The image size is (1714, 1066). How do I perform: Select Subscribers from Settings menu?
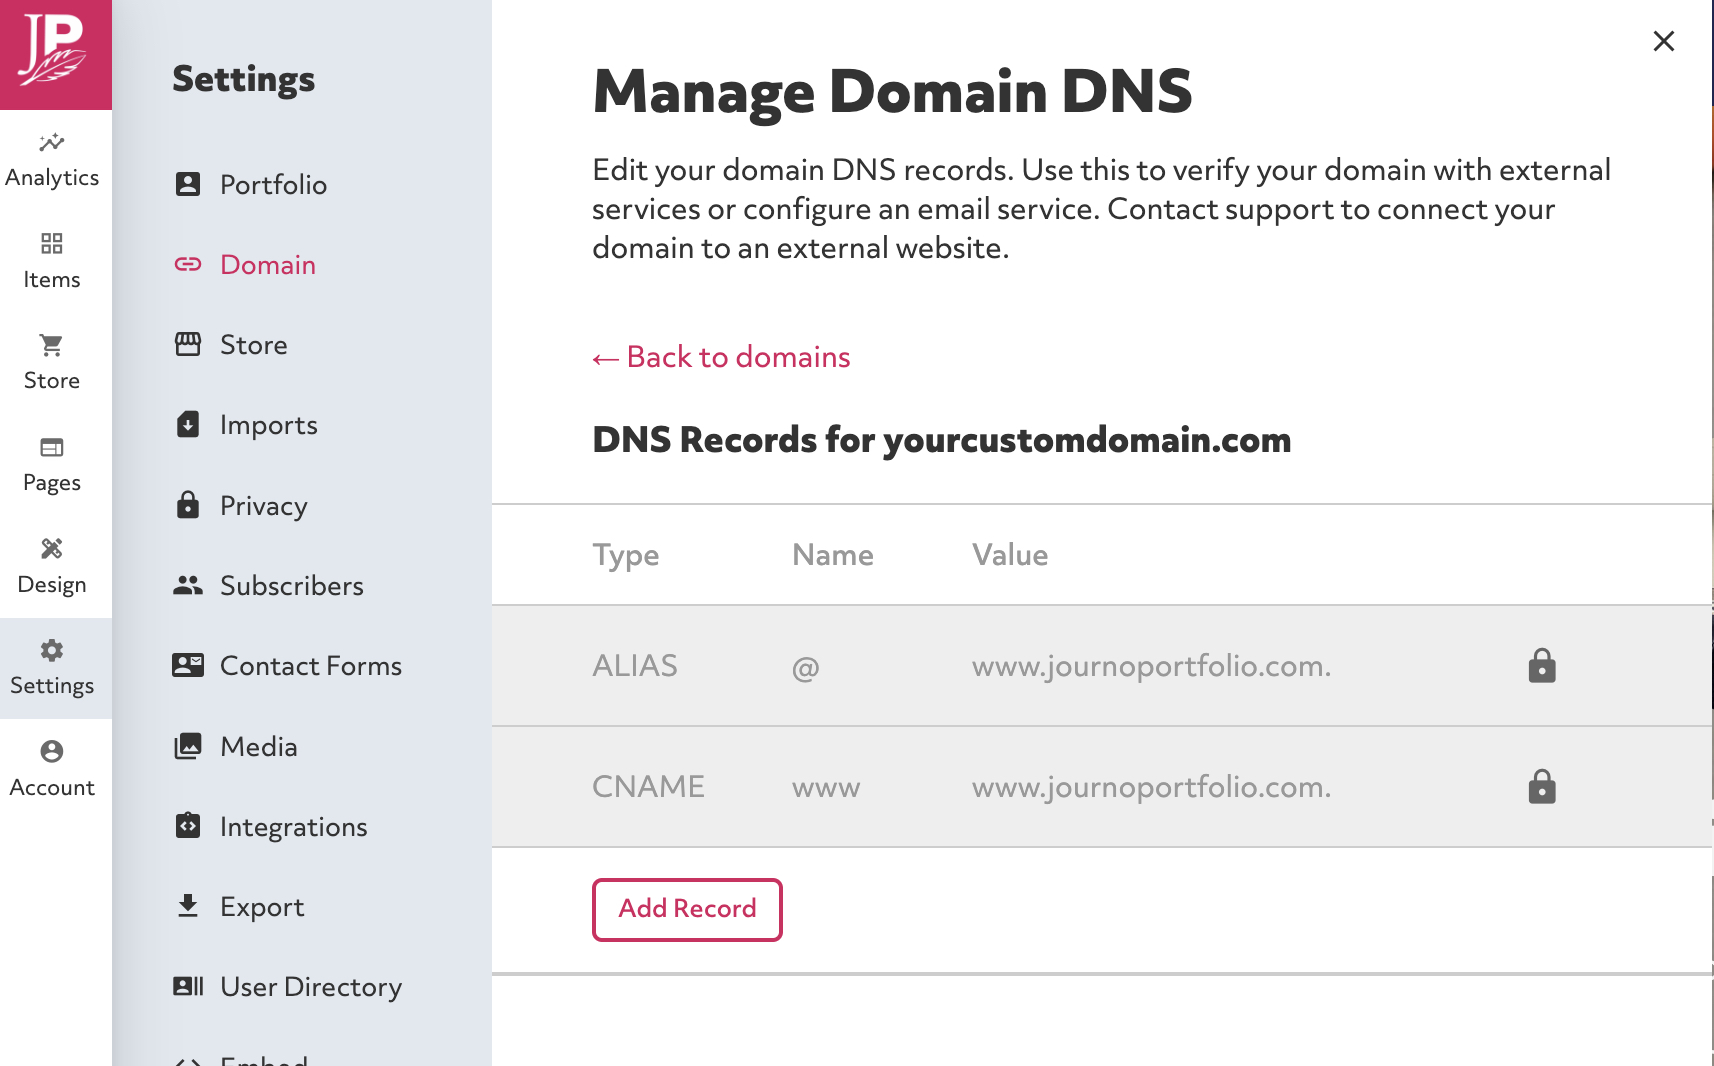(291, 585)
